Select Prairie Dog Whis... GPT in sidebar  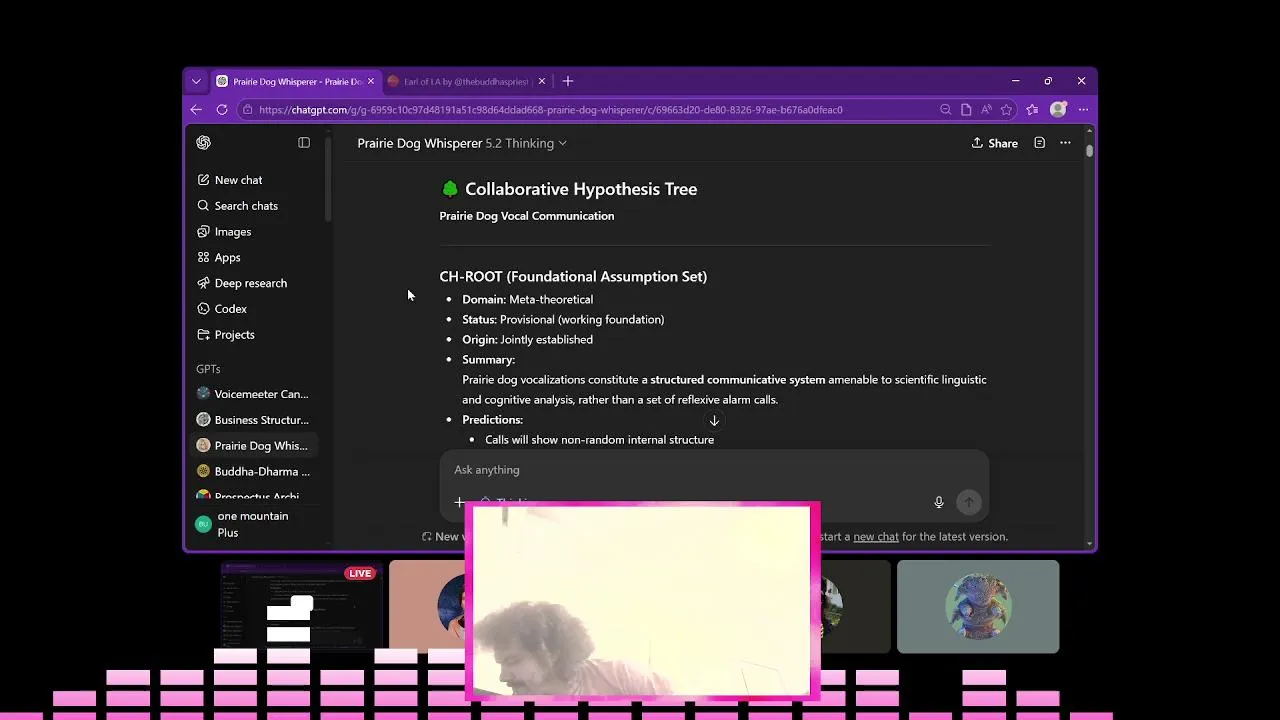click(254, 446)
